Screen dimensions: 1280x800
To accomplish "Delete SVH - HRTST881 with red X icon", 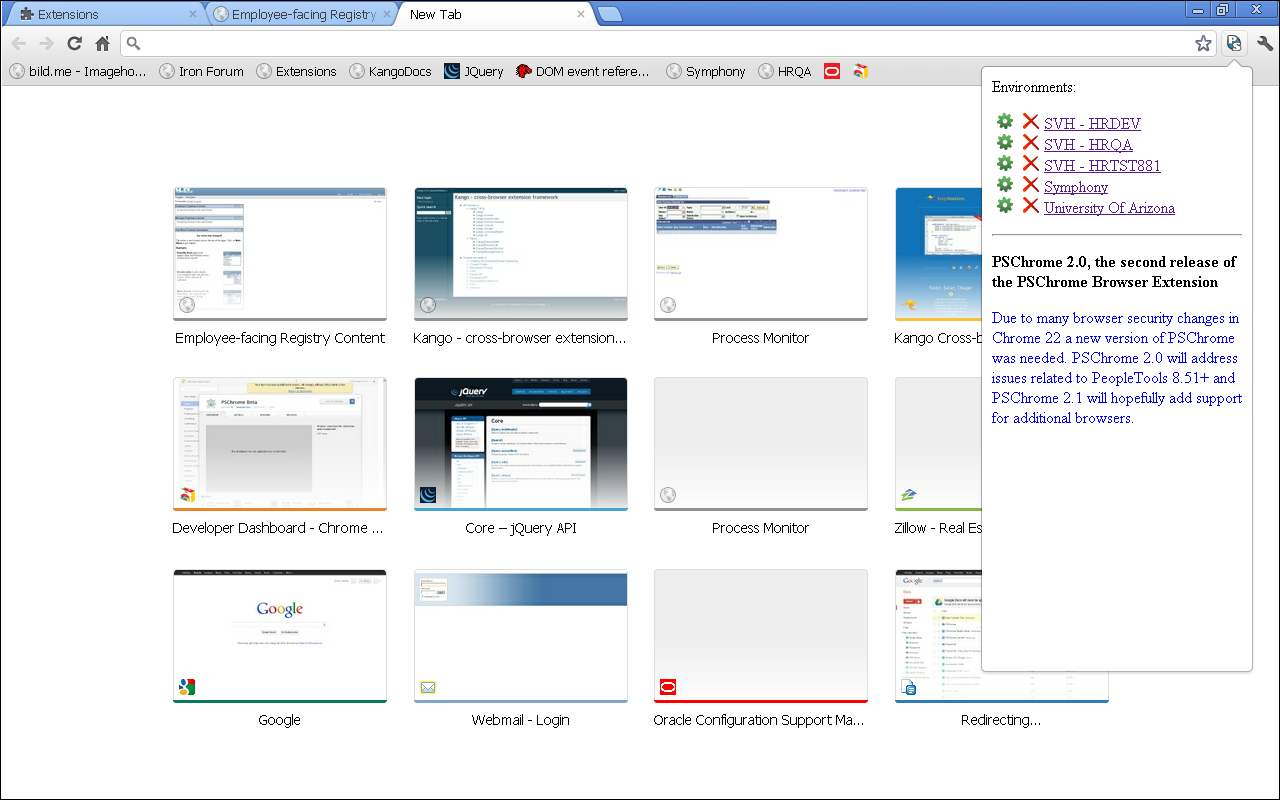I will point(1031,164).
